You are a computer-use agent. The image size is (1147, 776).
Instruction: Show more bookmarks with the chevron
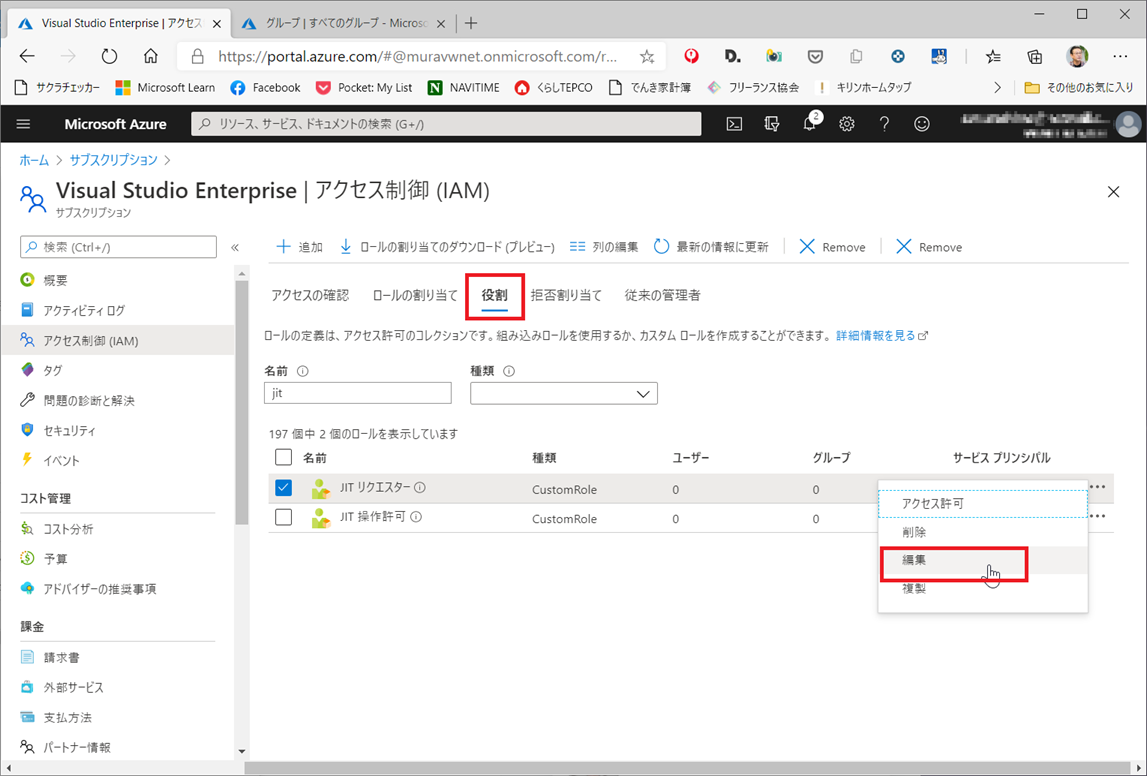click(997, 88)
